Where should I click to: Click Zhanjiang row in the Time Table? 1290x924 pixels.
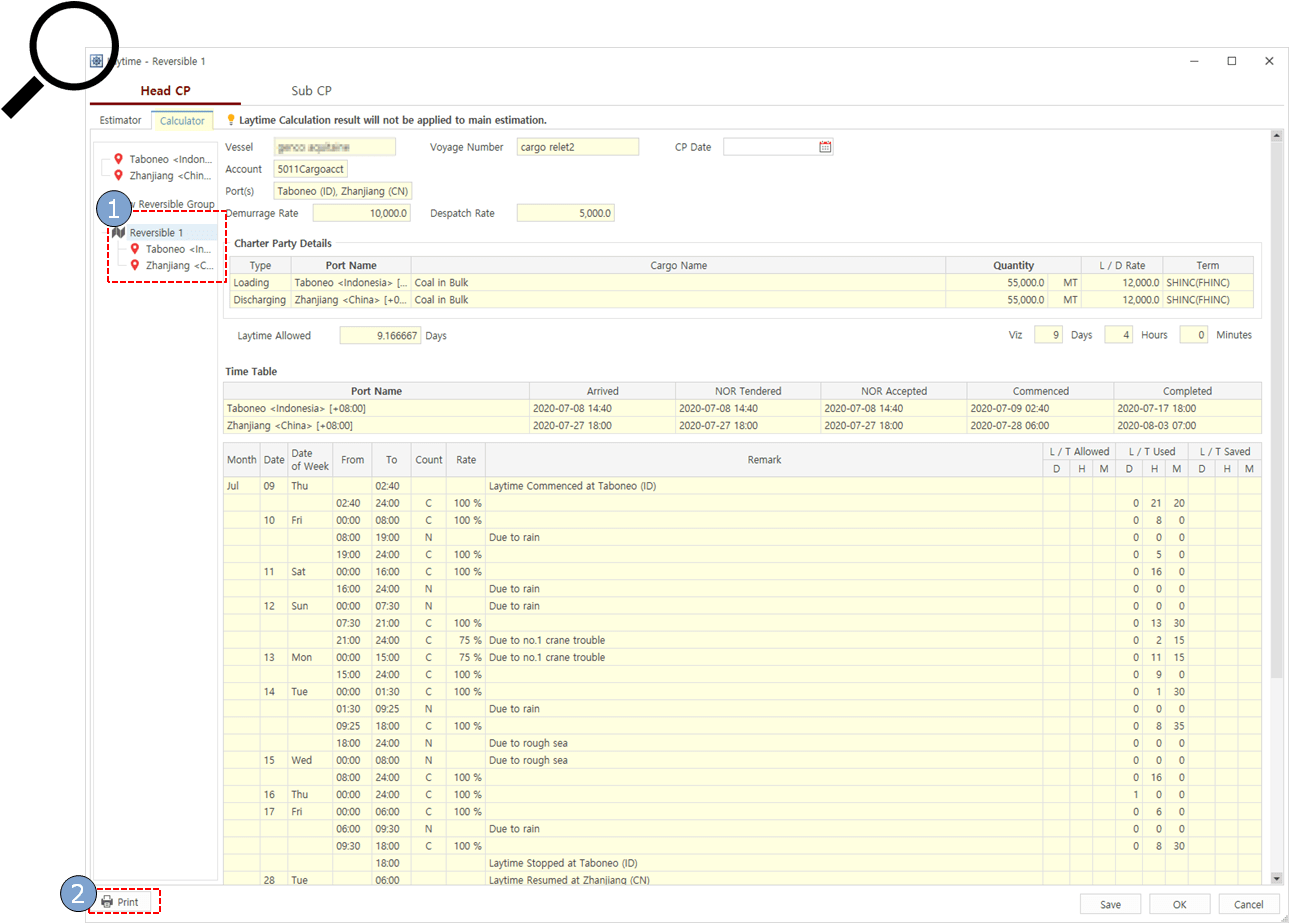[743, 425]
